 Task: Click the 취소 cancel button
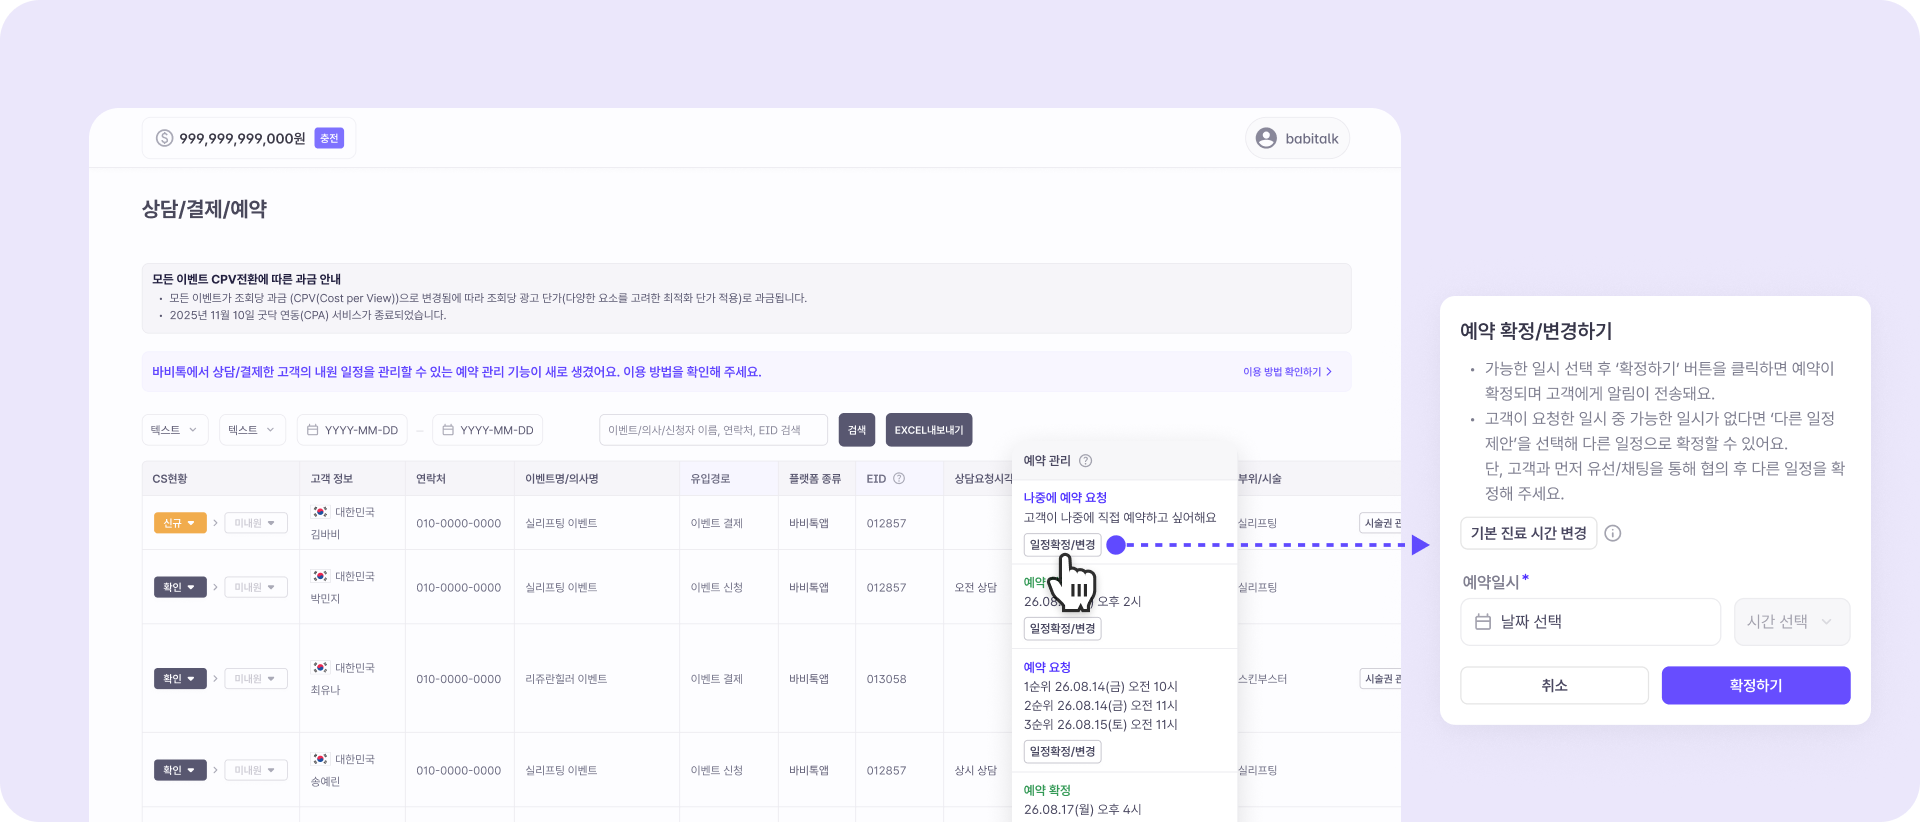click(1554, 686)
